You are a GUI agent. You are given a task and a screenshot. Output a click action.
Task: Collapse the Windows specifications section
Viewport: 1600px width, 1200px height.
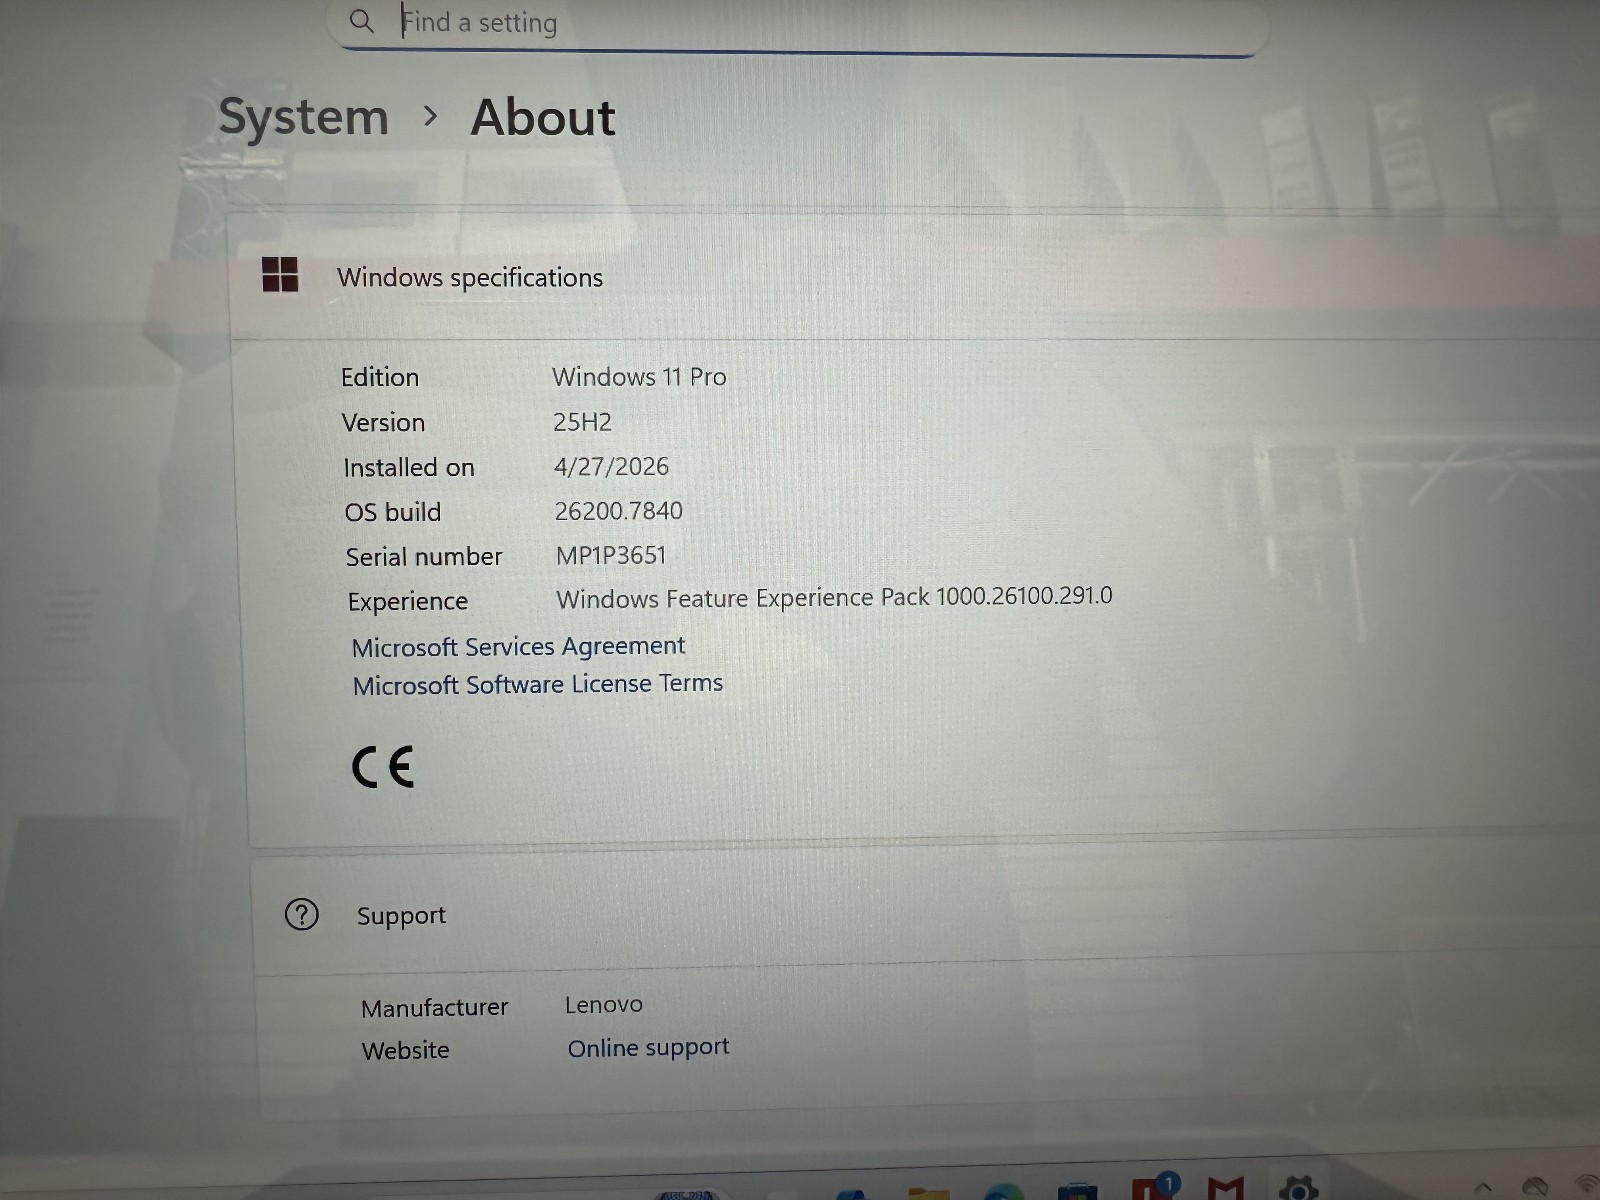(915, 278)
